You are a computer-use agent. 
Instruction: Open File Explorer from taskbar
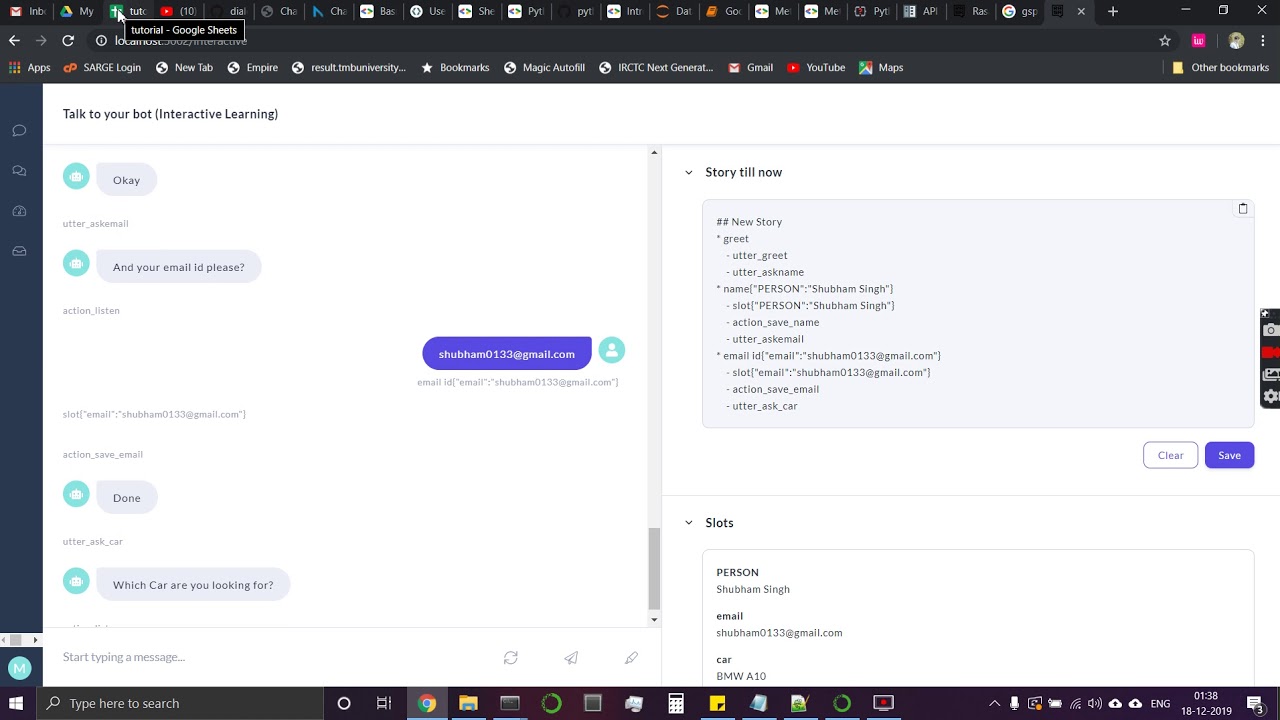click(x=468, y=703)
